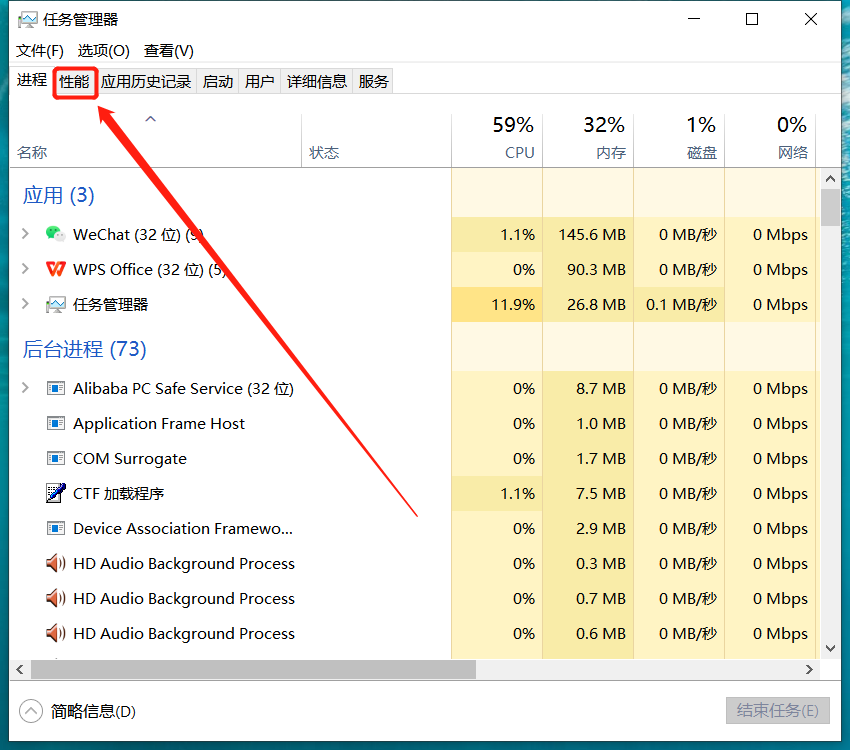Select the CTF 加载程序 row
Screen dimensions: 850x750
point(415,493)
